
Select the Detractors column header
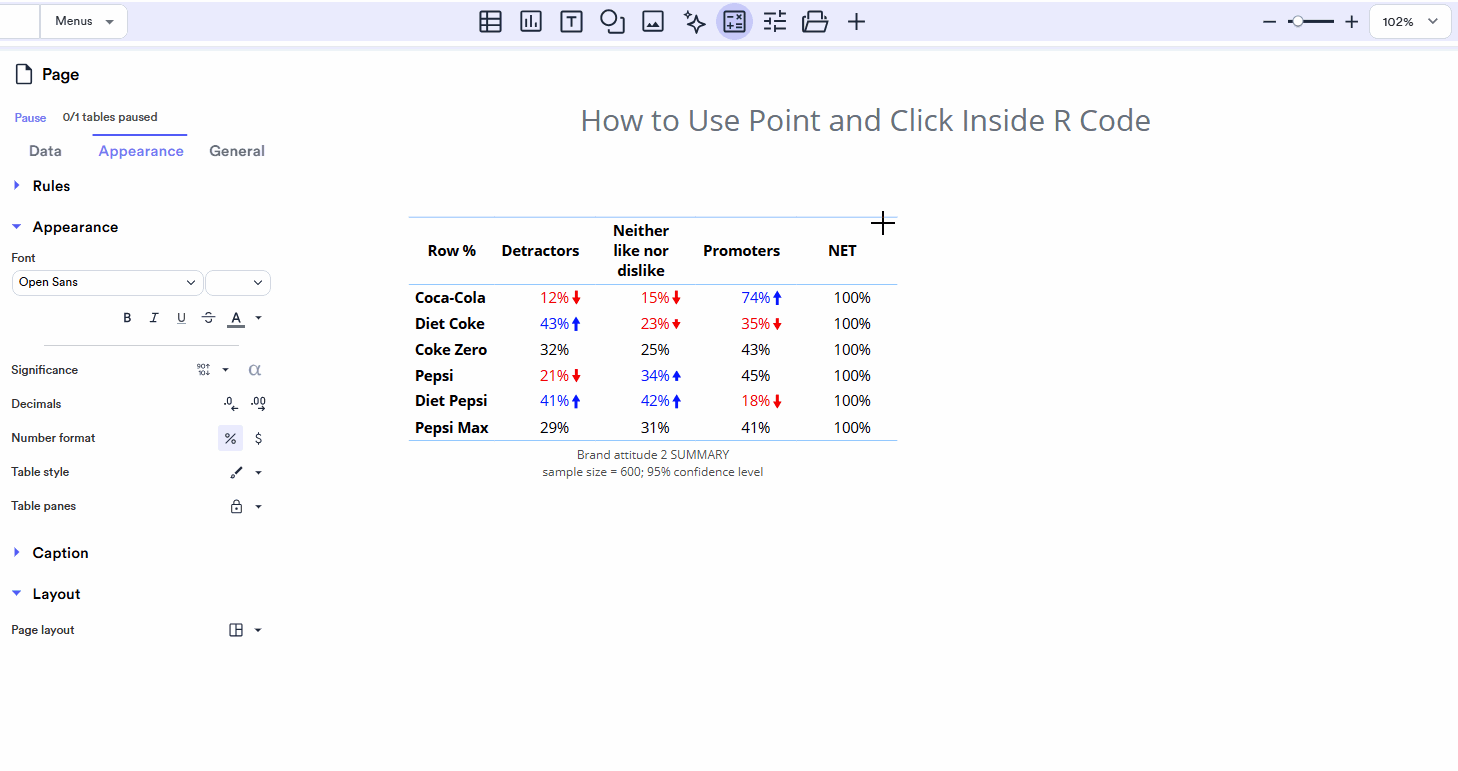tap(540, 251)
